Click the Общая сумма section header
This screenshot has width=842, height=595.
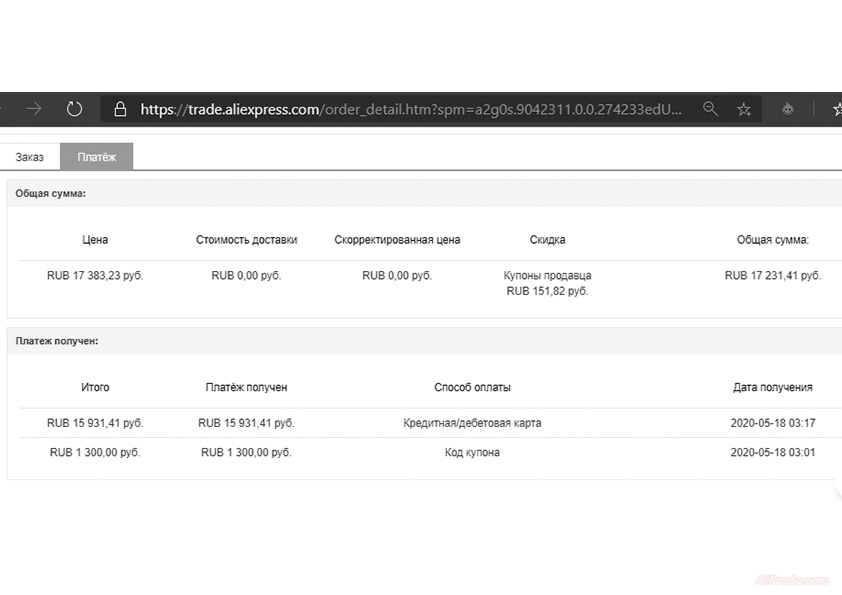(x=51, y=193)
